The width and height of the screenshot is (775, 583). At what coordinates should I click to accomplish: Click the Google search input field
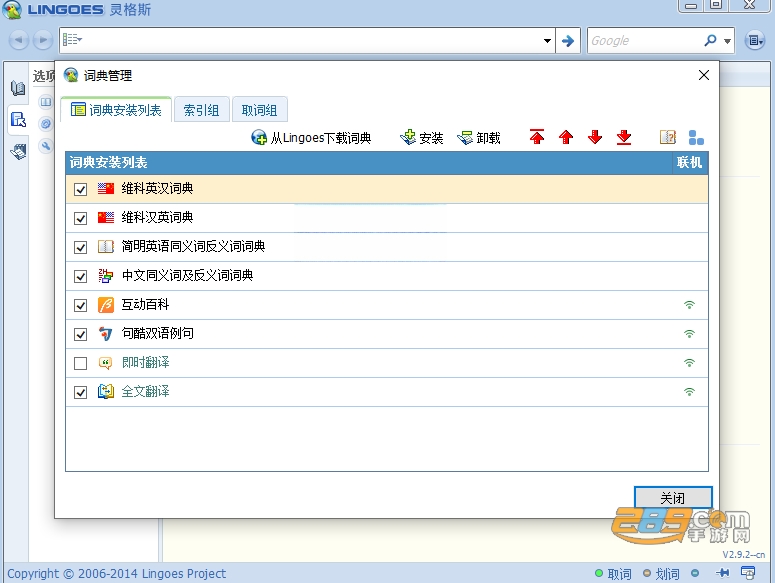646,41
